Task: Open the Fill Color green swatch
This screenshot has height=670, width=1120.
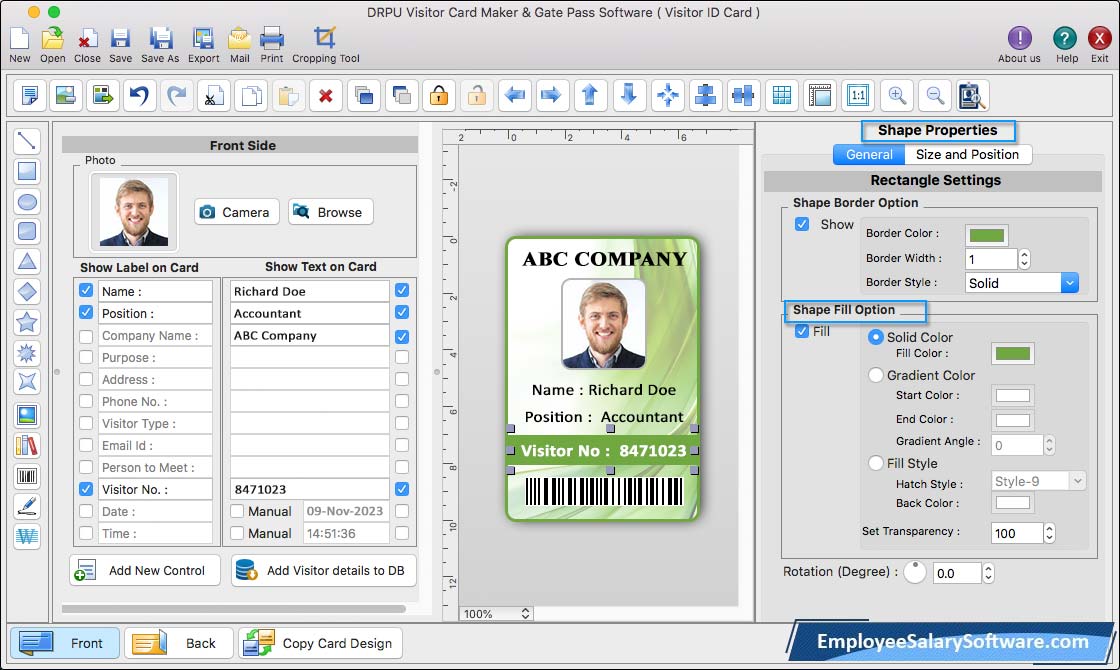Action: pos(1013,353)
